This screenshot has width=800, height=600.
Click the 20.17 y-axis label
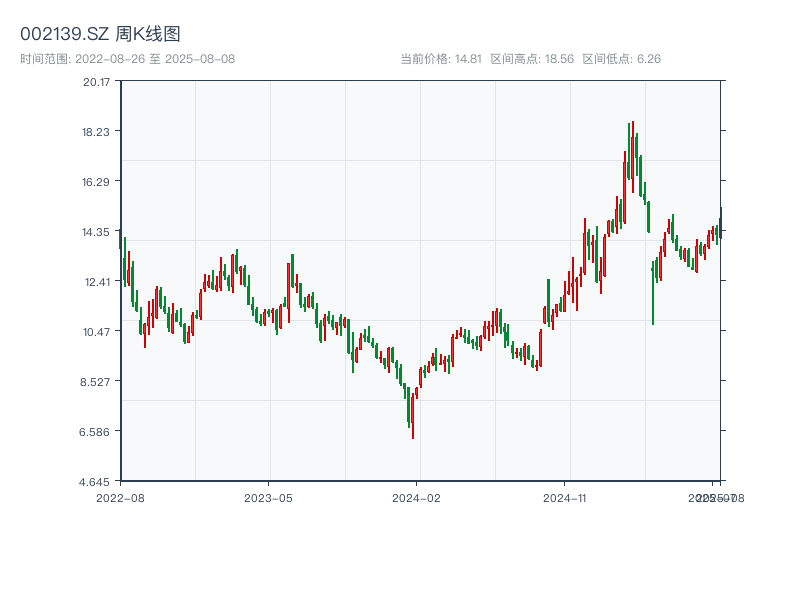(x=97, y=82)
